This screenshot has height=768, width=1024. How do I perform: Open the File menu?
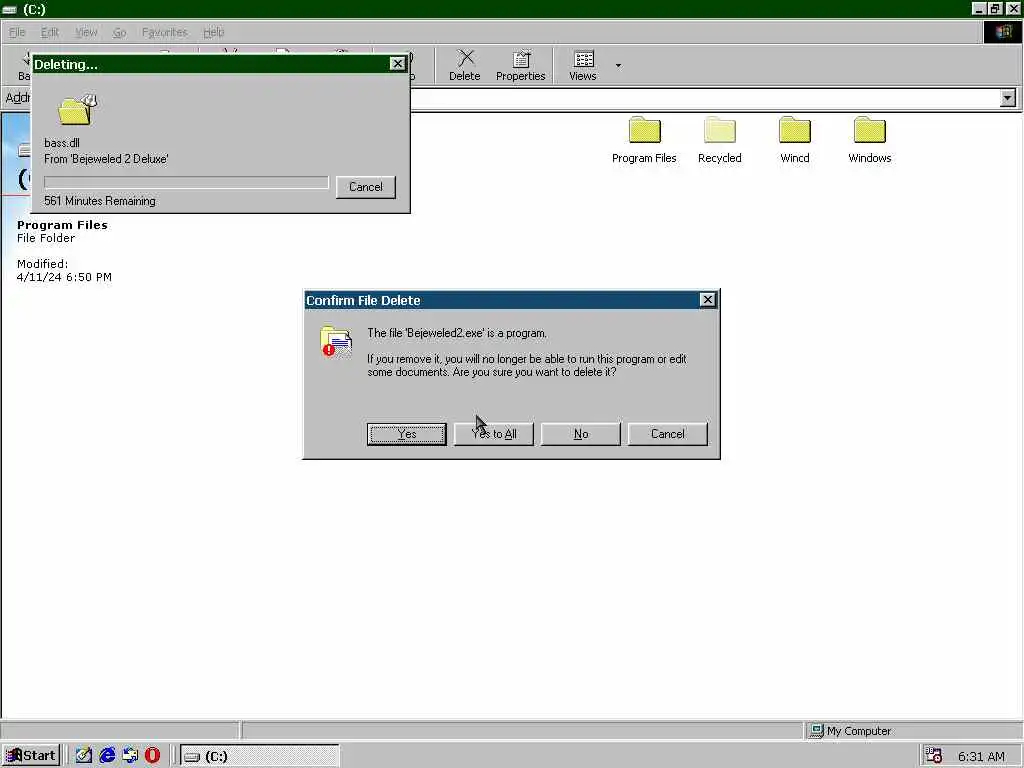[17, 32]
